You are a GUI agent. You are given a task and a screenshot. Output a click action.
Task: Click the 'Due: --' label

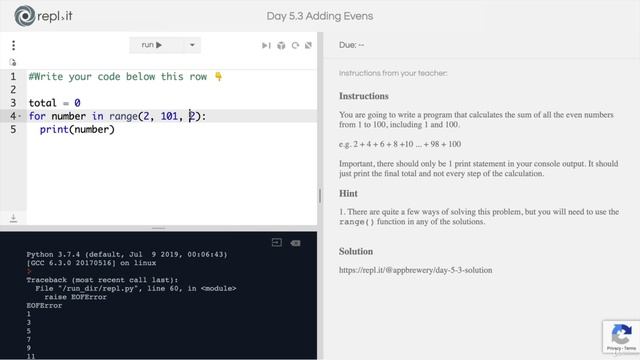click(x=351, y=45)
